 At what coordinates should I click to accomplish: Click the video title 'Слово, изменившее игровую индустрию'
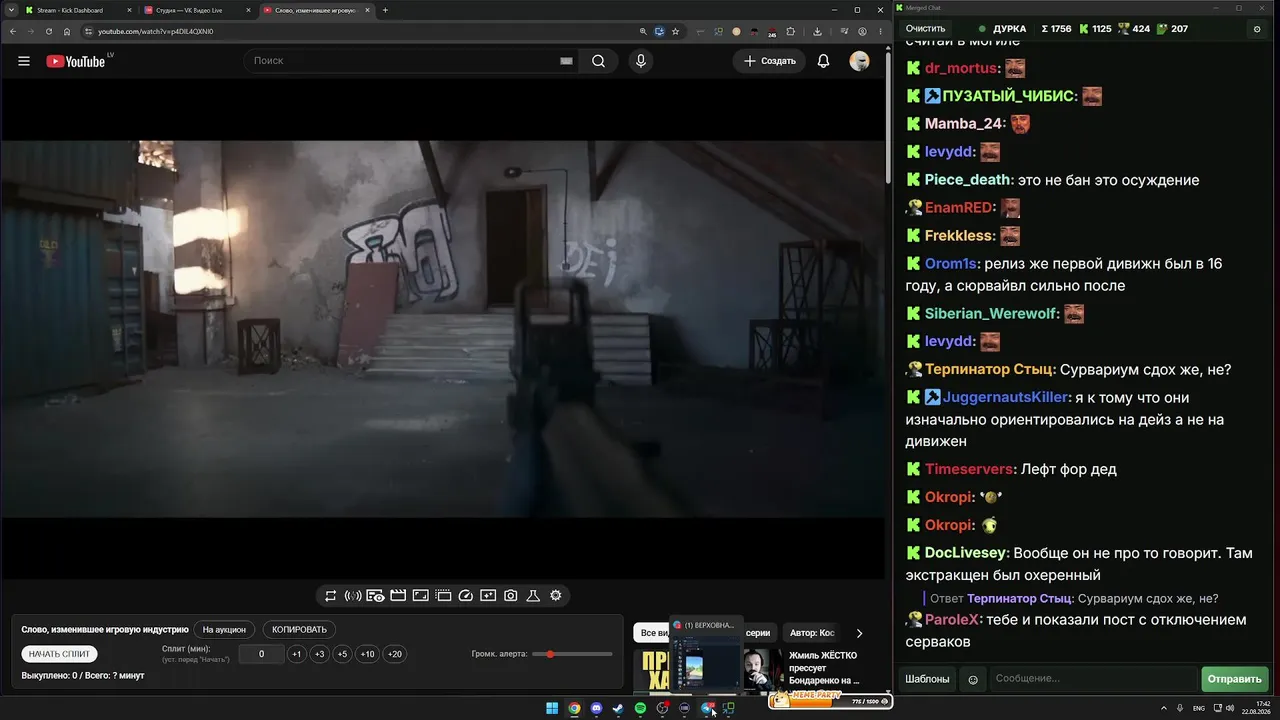pyautogui.click(x=105, y=630)
